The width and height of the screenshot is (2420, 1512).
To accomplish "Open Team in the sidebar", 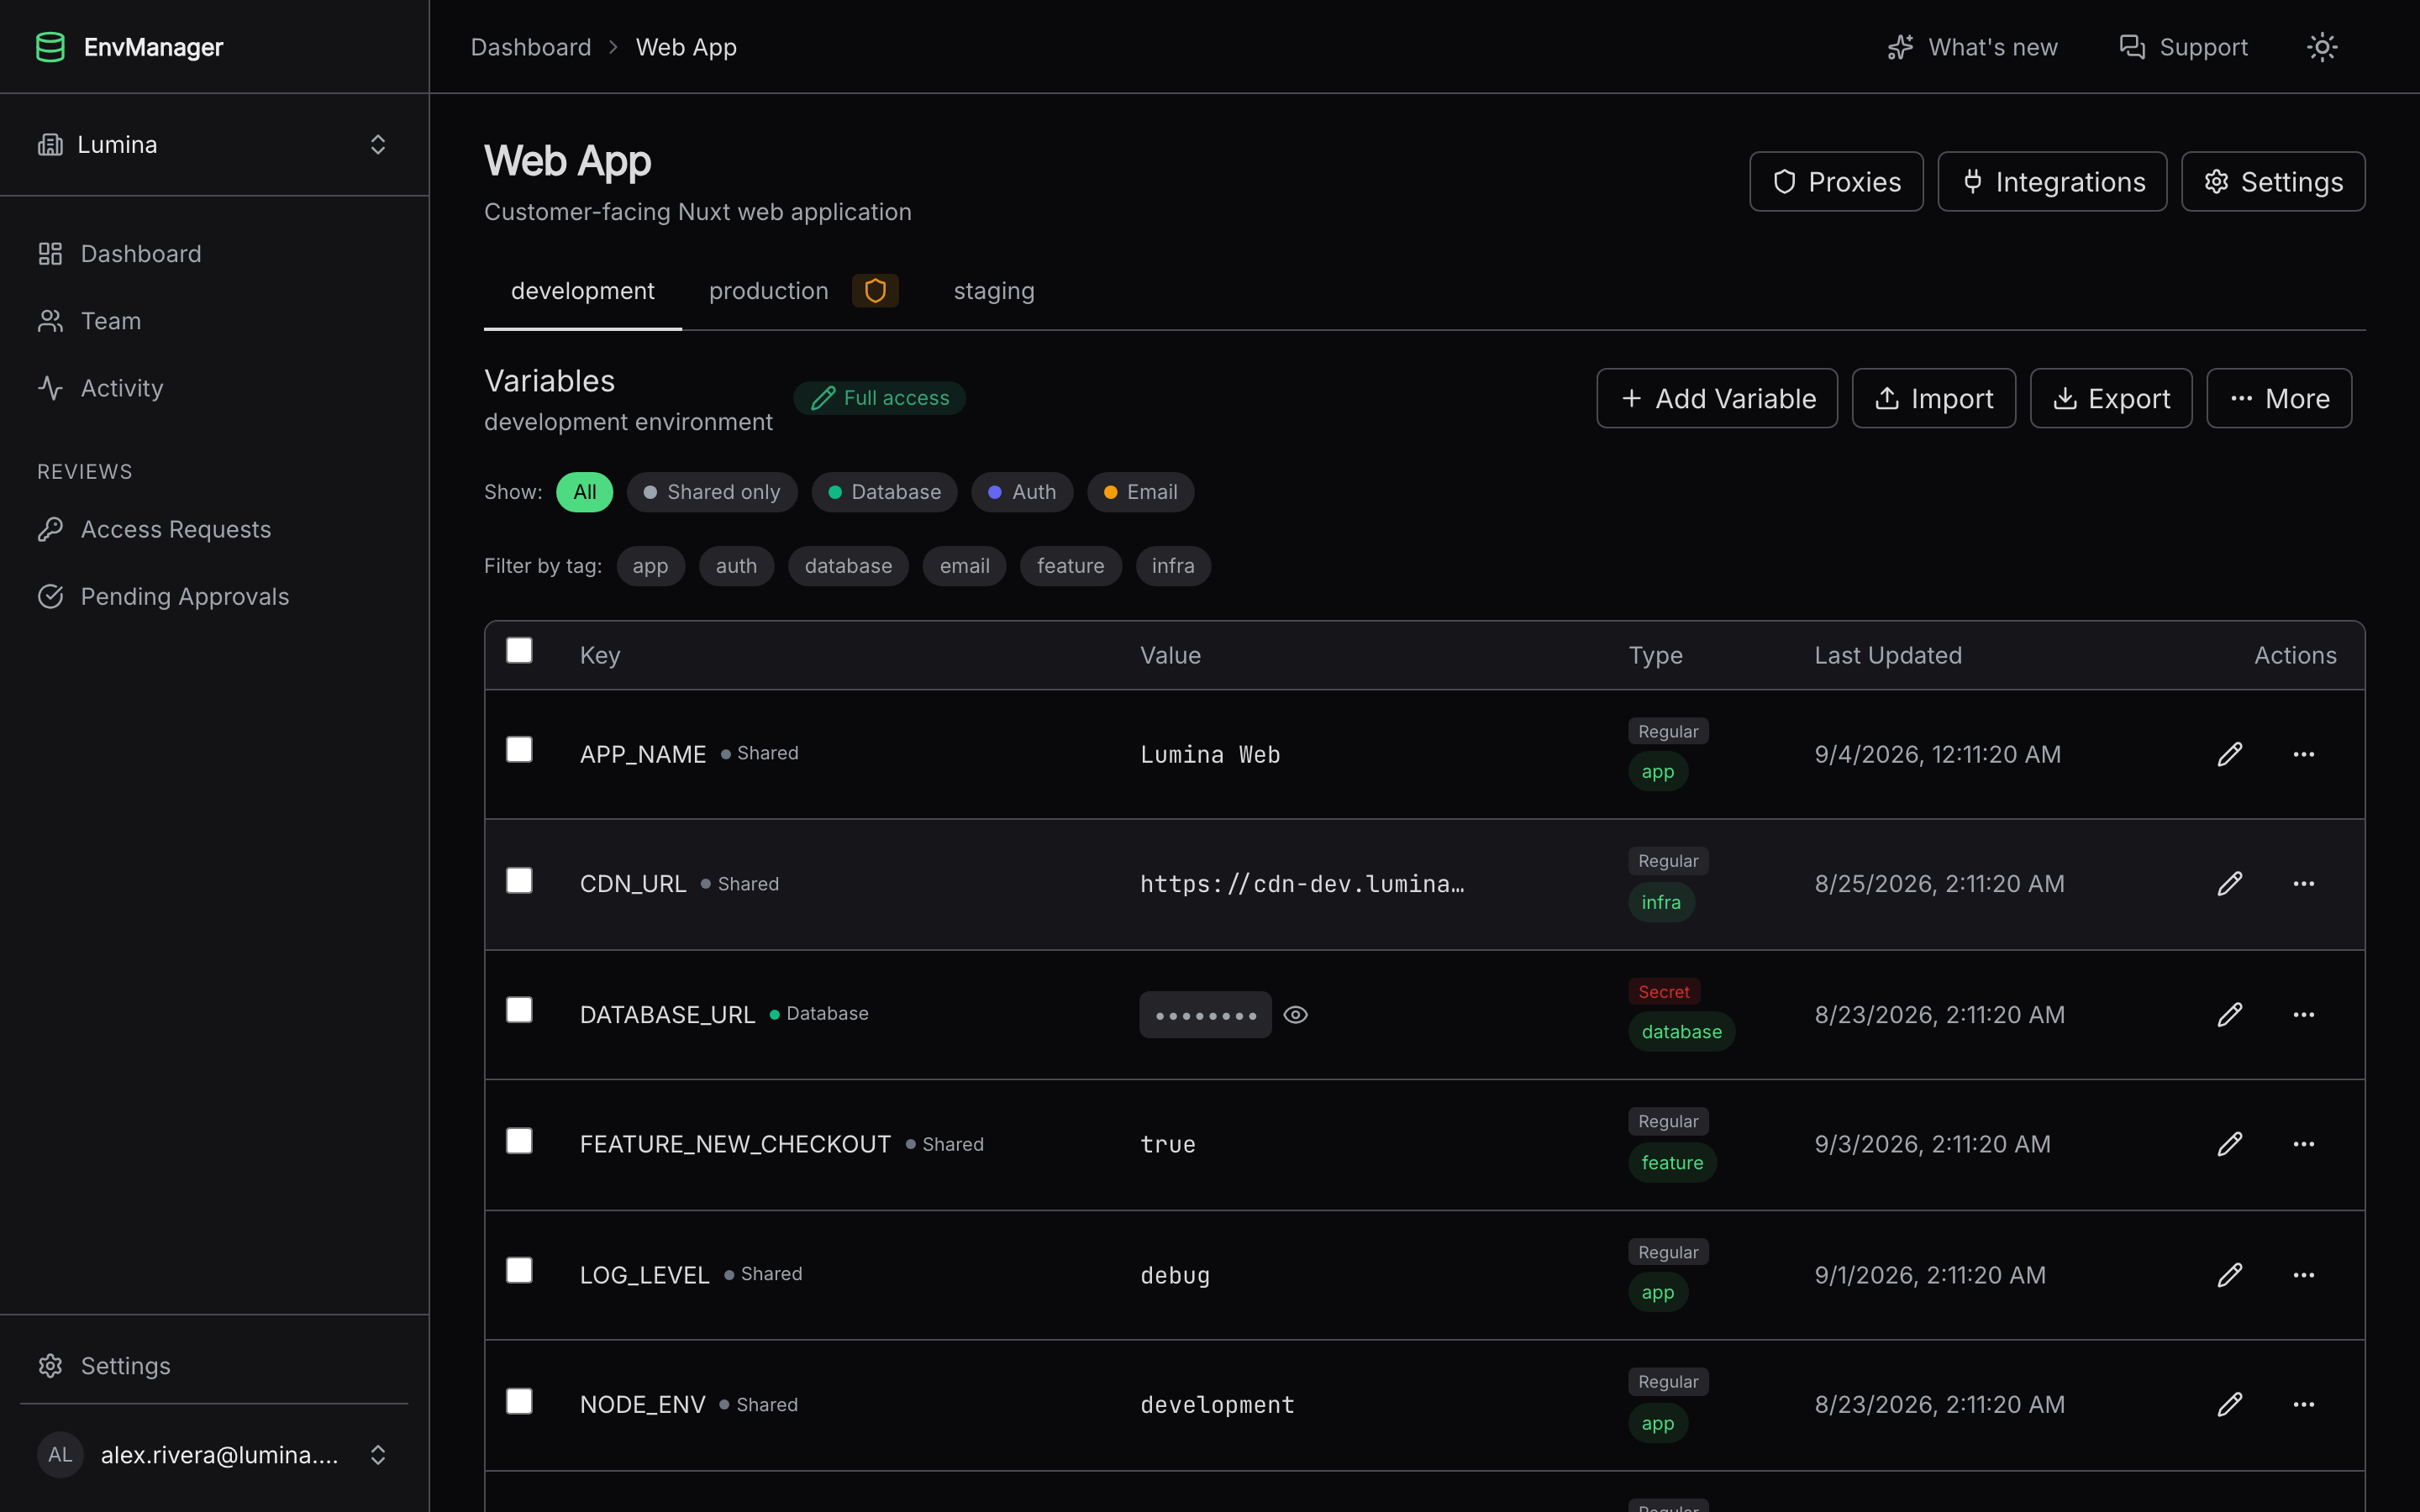I will [x=214, y=321].
